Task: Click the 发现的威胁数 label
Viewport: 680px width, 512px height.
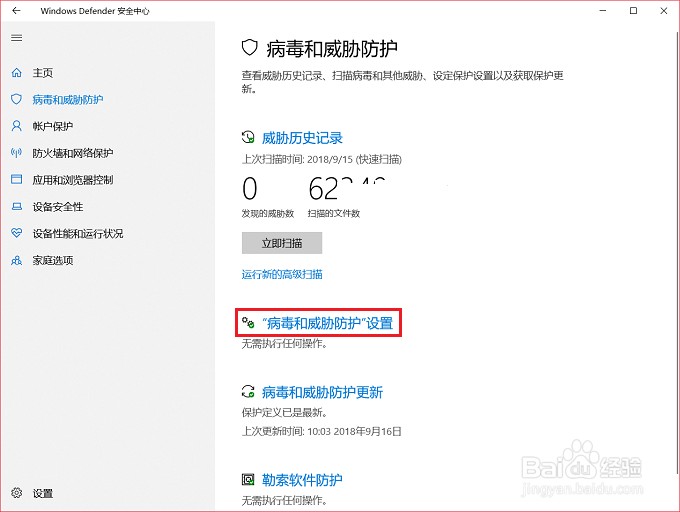Action: [268, 213]
